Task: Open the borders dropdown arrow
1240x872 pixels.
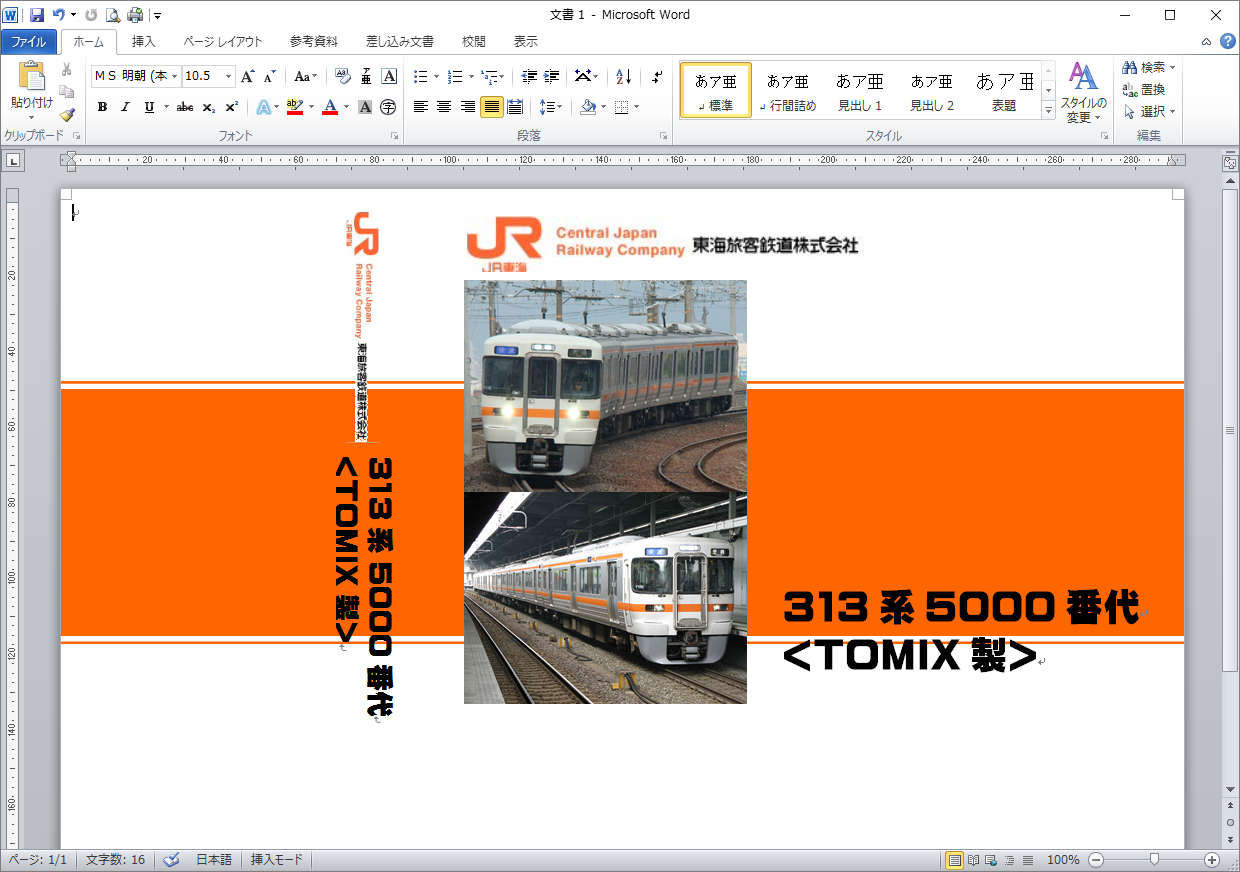Action: (x=636, y=107)
